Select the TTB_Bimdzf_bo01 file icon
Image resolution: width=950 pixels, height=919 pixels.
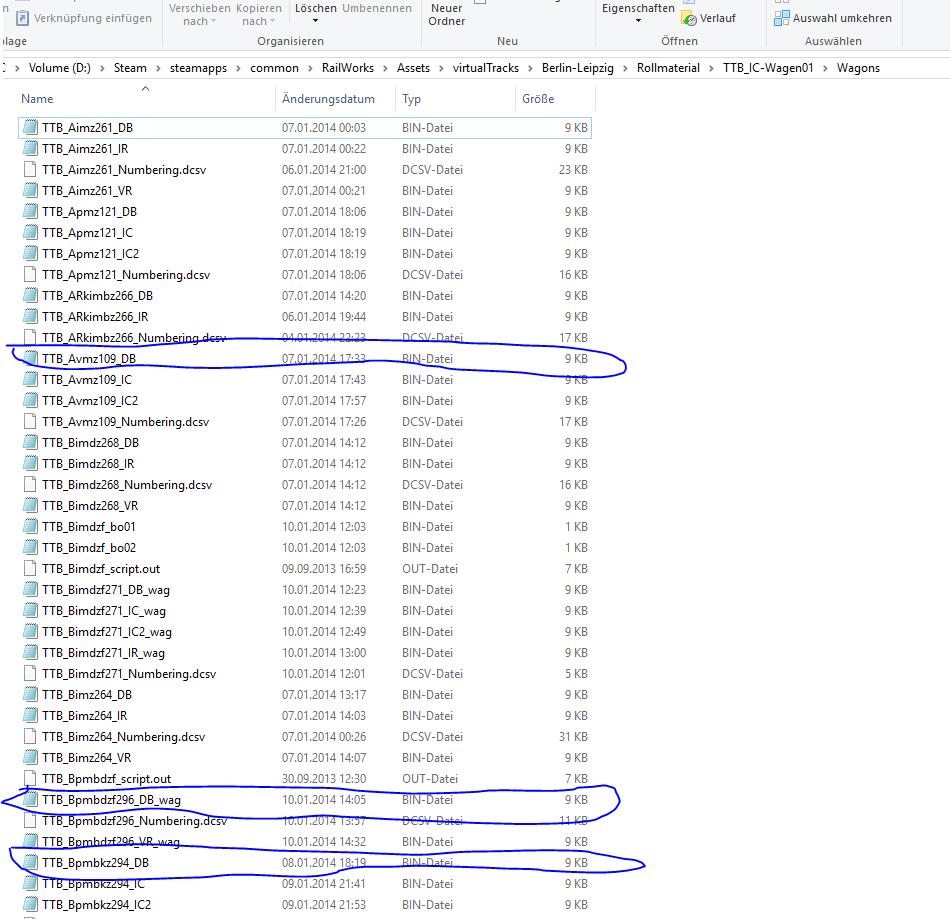(x=30, y=527)
